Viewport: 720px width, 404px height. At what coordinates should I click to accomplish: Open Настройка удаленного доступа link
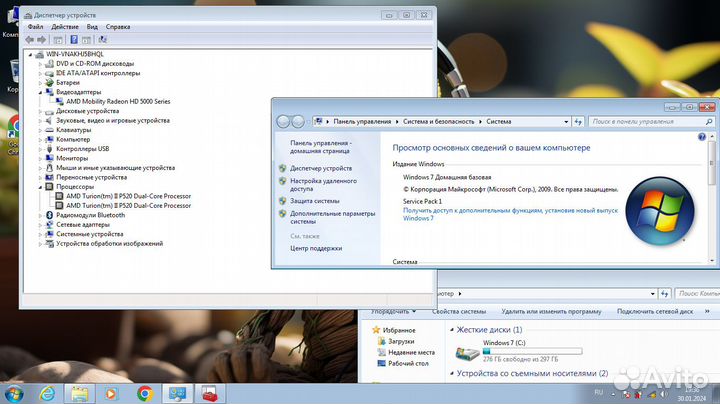point(323,185)
